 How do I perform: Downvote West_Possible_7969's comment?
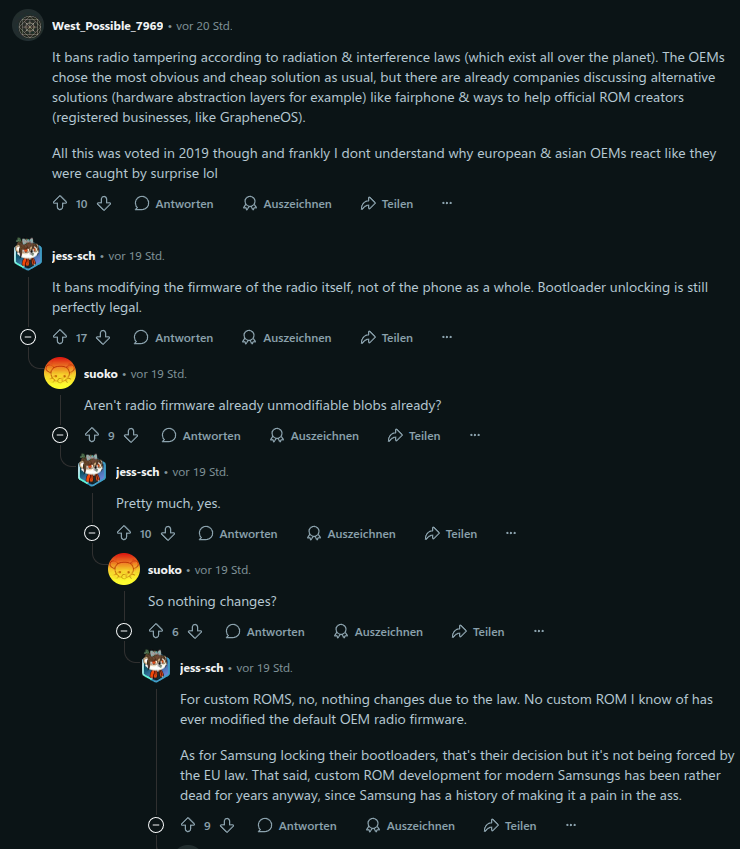click(104, 203)
